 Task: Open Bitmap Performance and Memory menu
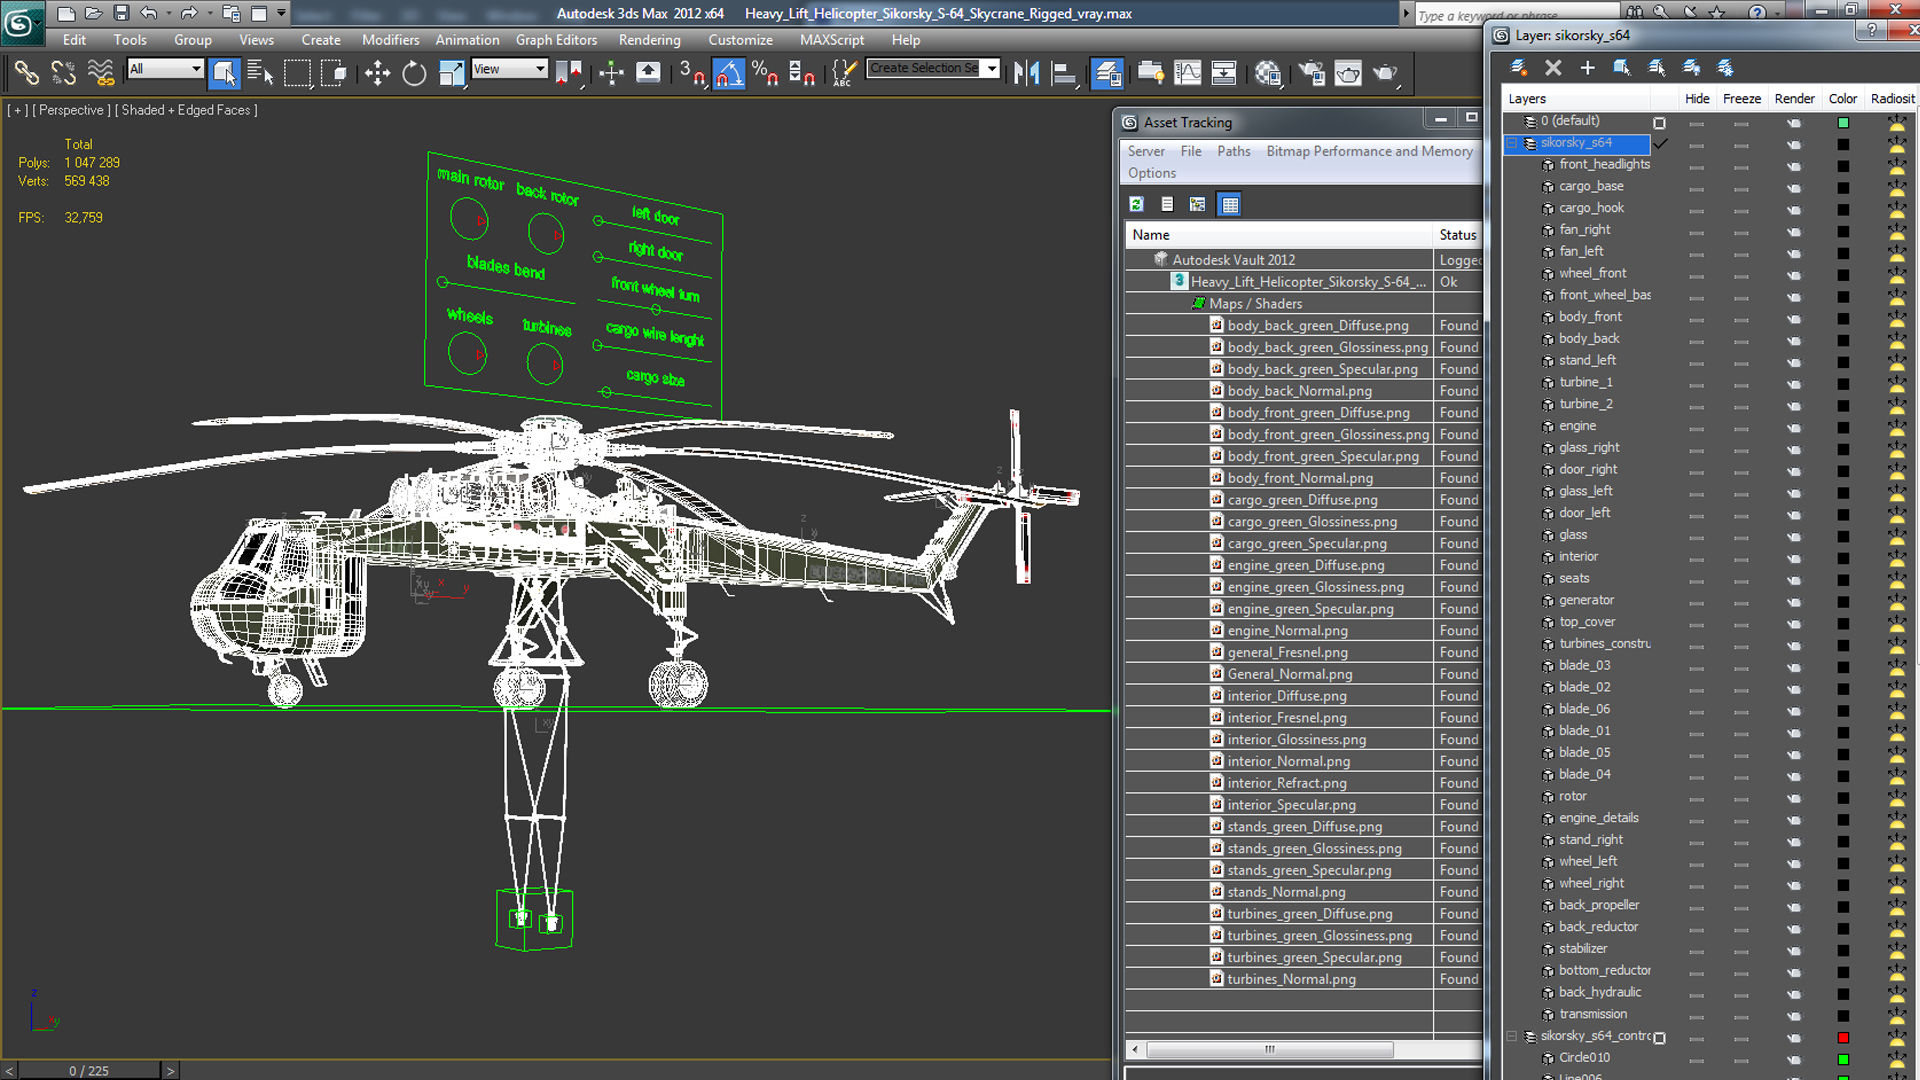click(1369, 151)
